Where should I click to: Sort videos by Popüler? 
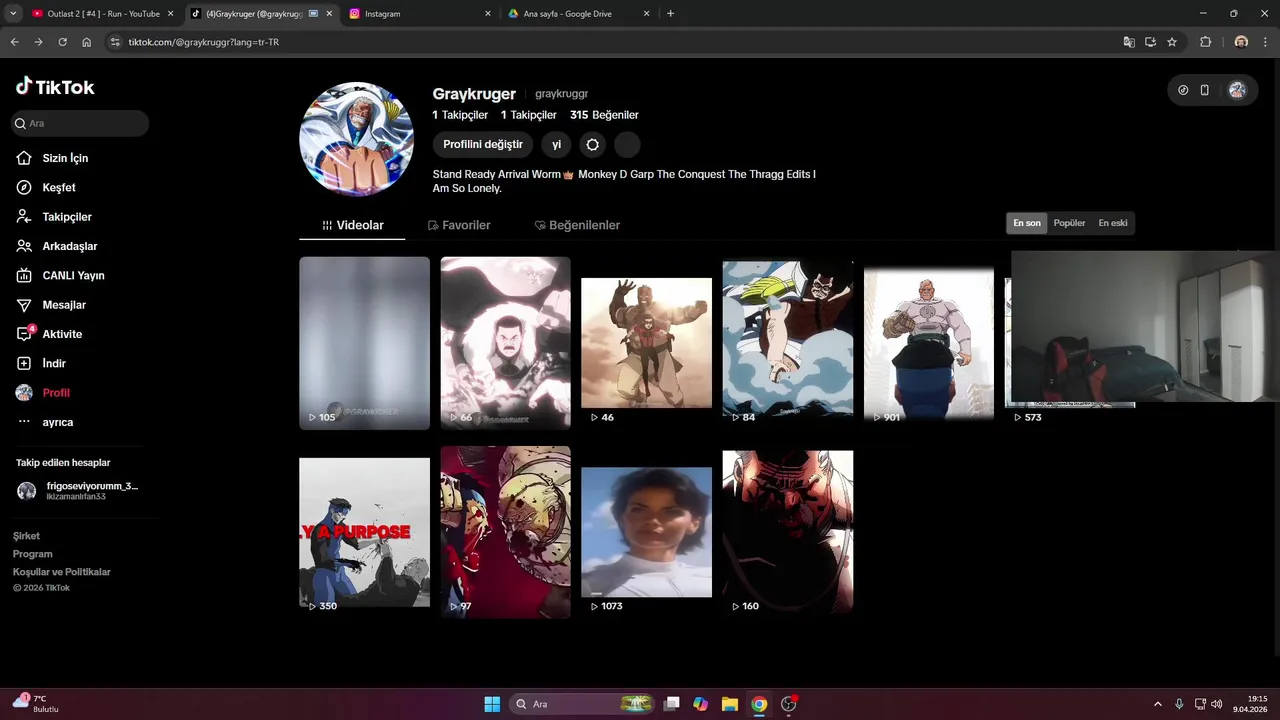pyautogui.click(x=1069, y=223)
